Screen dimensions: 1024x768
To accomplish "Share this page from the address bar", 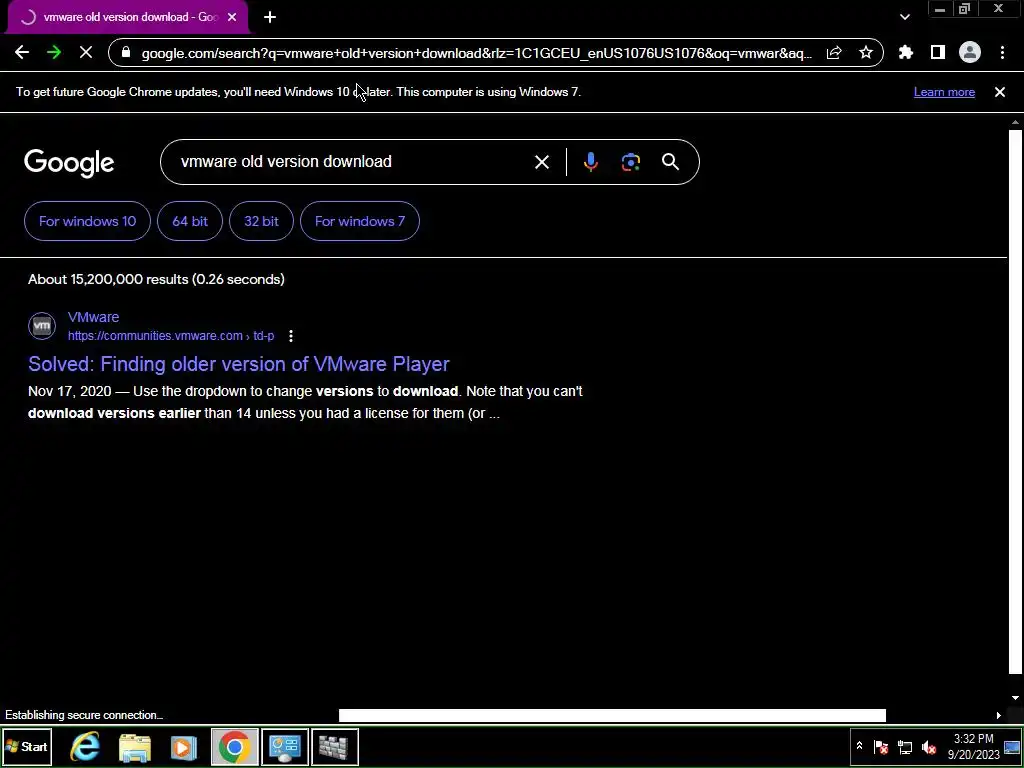I will tap(834, 53).
